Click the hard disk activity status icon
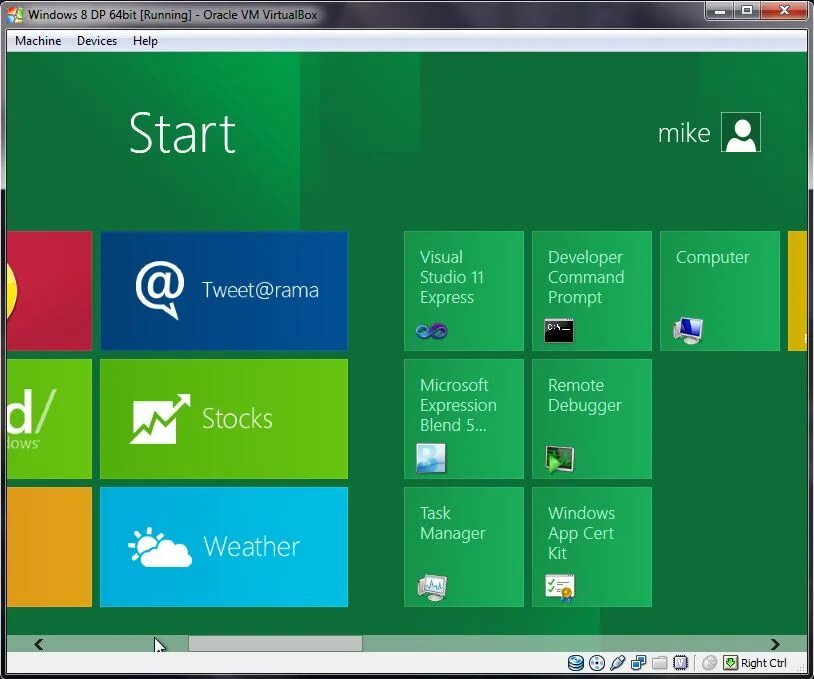Viewport: 814px width, 679px height. pyautogui.click(x=576, y=663)
